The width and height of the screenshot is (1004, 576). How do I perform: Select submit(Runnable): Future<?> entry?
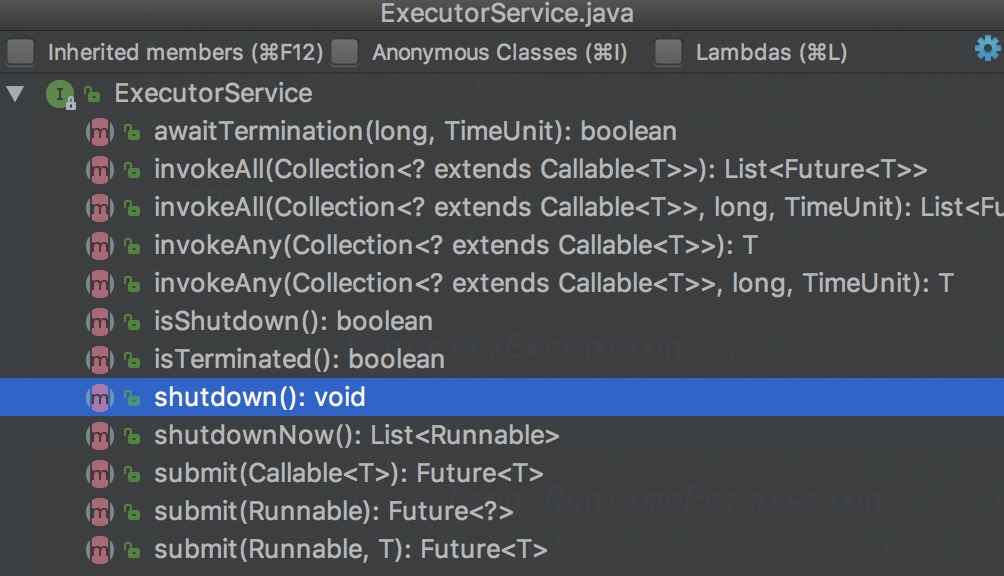coord(333,512)
